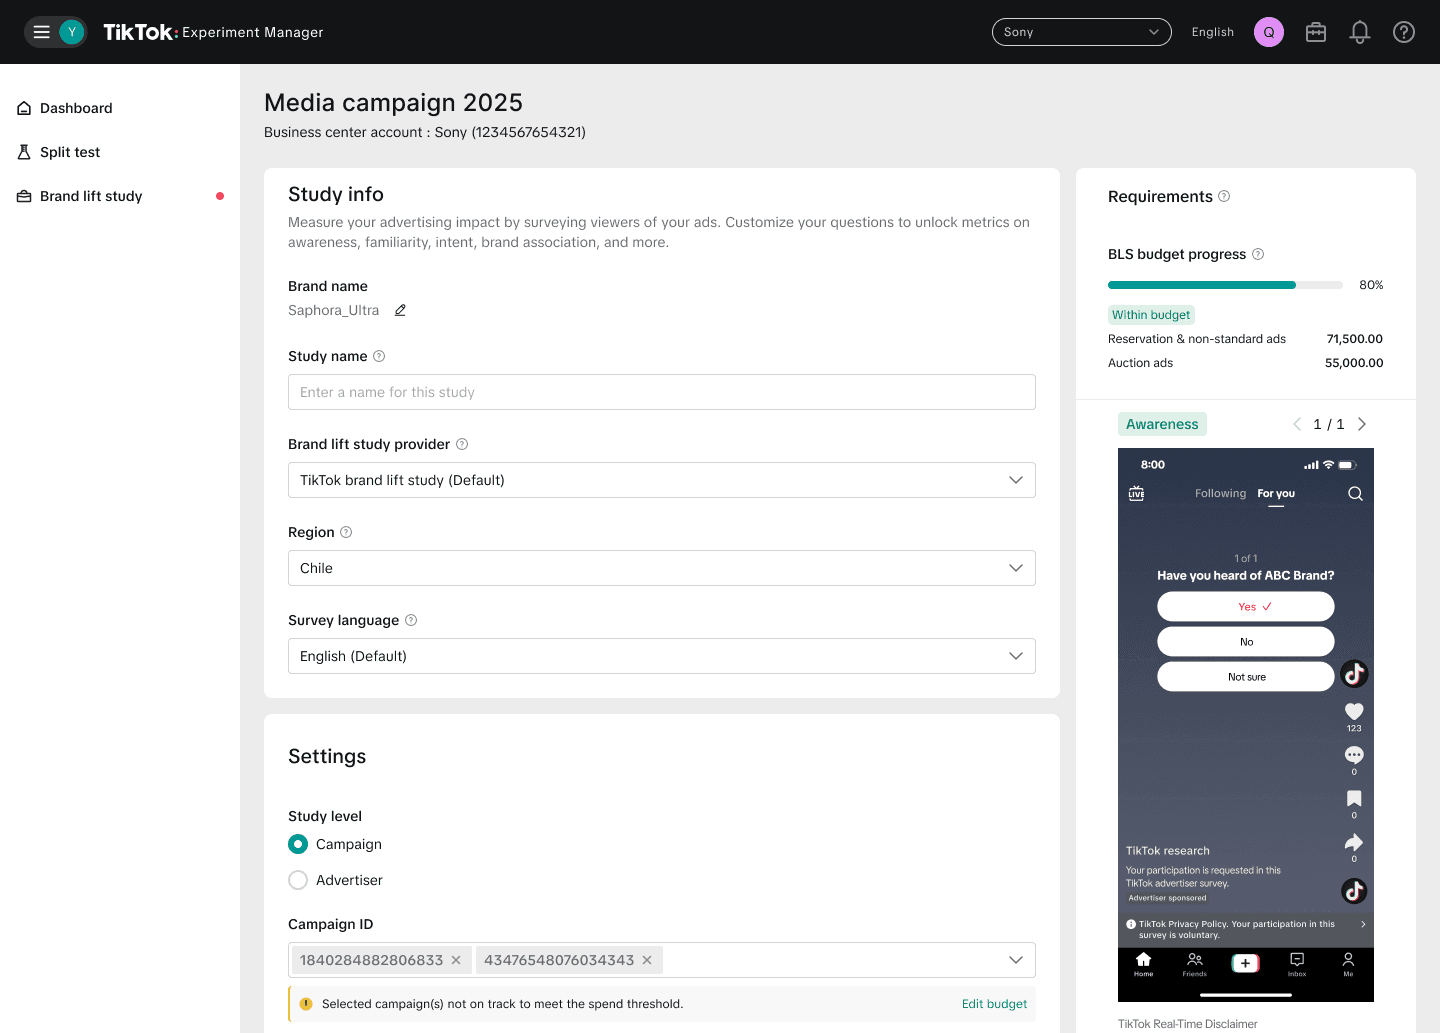Click the spinning TikTok music disc
Viewport: 1440px width, 1033px height.
1354,890
